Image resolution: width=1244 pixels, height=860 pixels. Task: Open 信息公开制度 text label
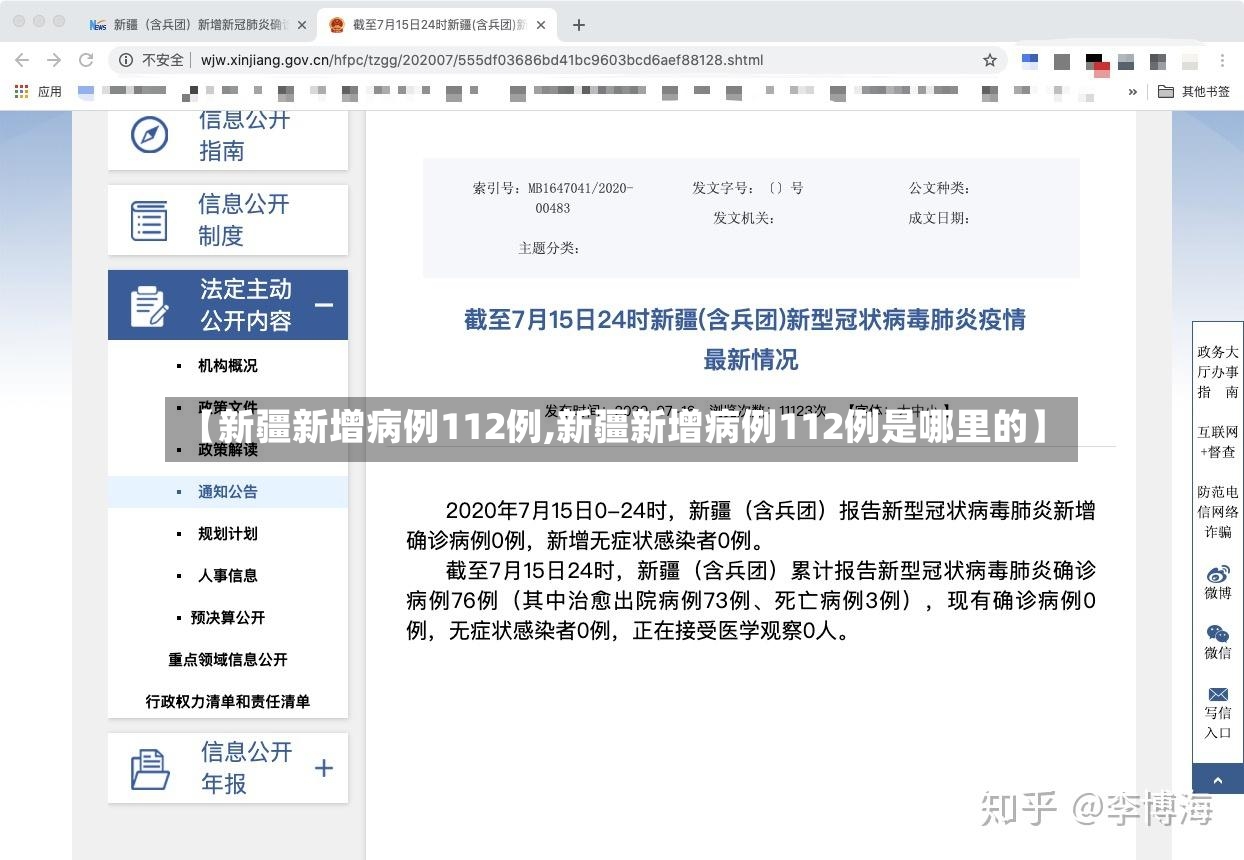[244, 220]
